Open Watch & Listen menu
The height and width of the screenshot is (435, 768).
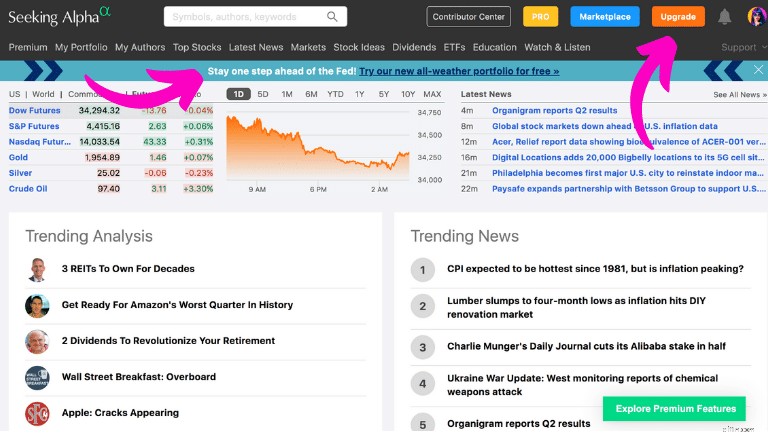pyautogui.click(x=557, y=48)
